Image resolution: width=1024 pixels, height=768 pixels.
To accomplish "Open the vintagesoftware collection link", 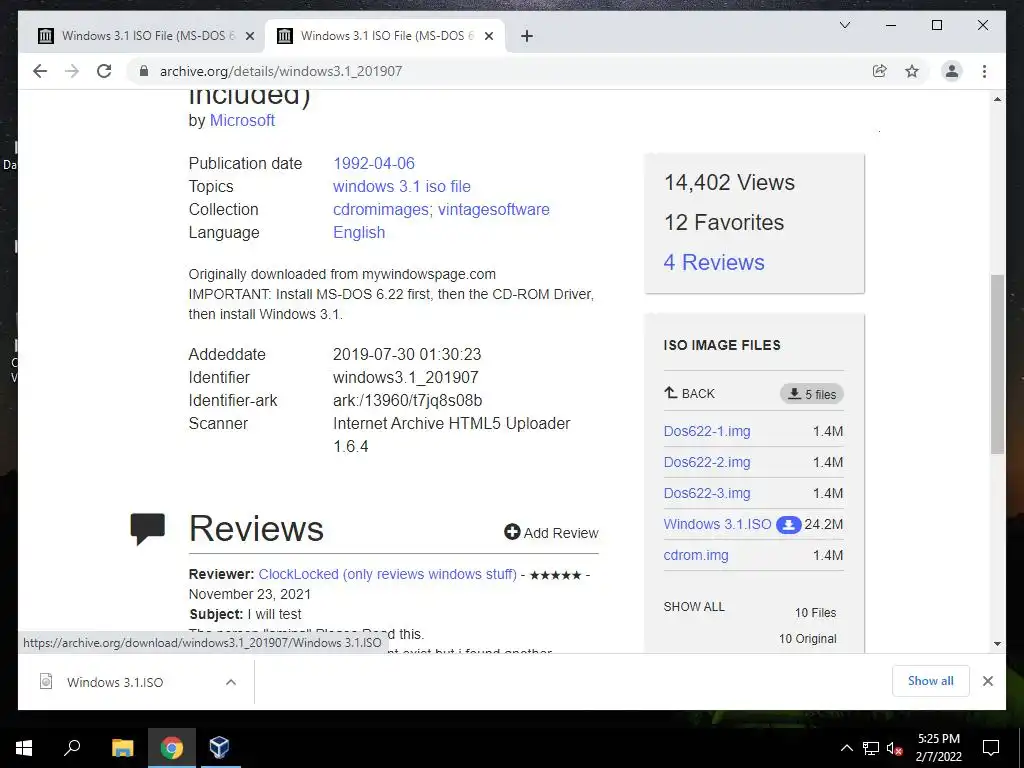I will click(494, 210).
